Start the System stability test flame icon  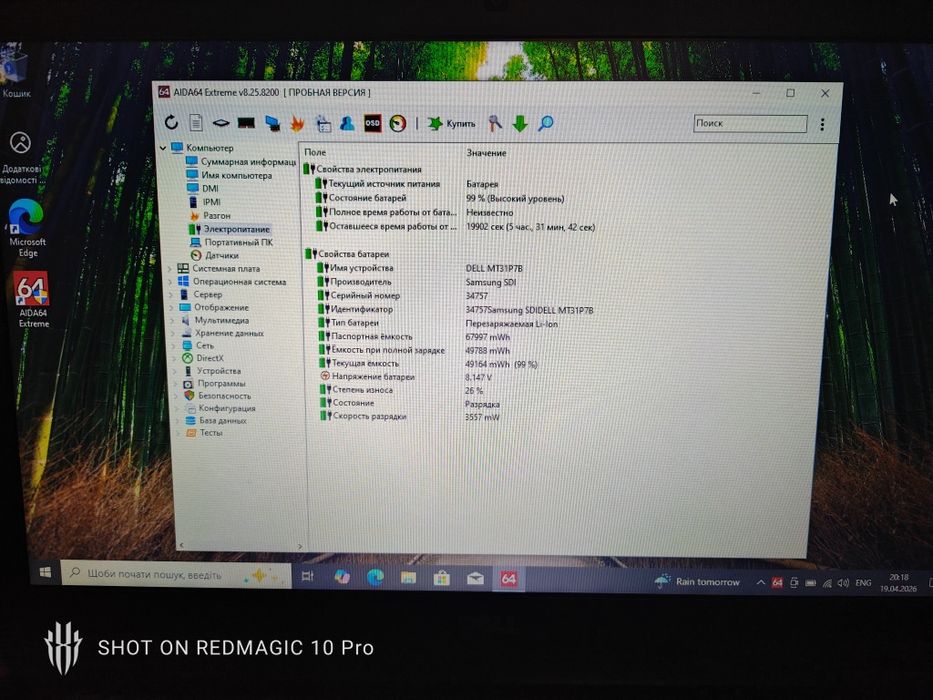click(x=297, y=123)
